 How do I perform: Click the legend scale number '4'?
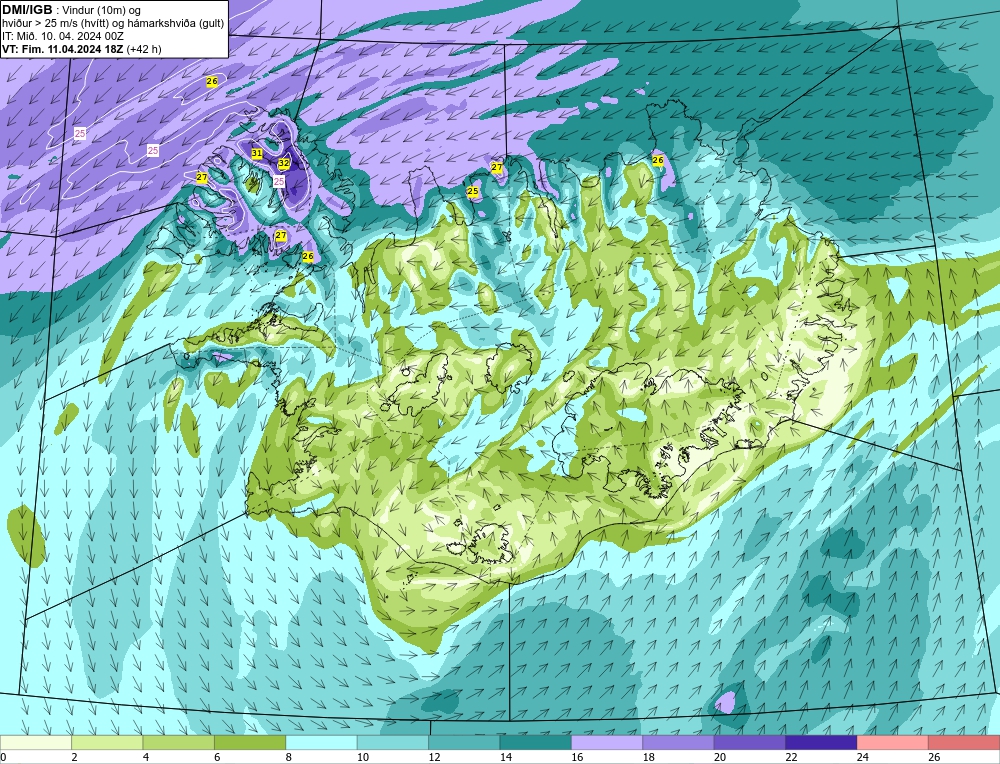point(145,757)
